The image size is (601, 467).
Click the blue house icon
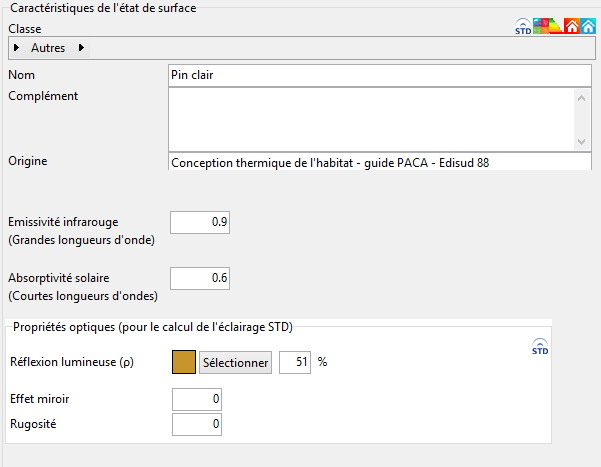tap(588, 26)
